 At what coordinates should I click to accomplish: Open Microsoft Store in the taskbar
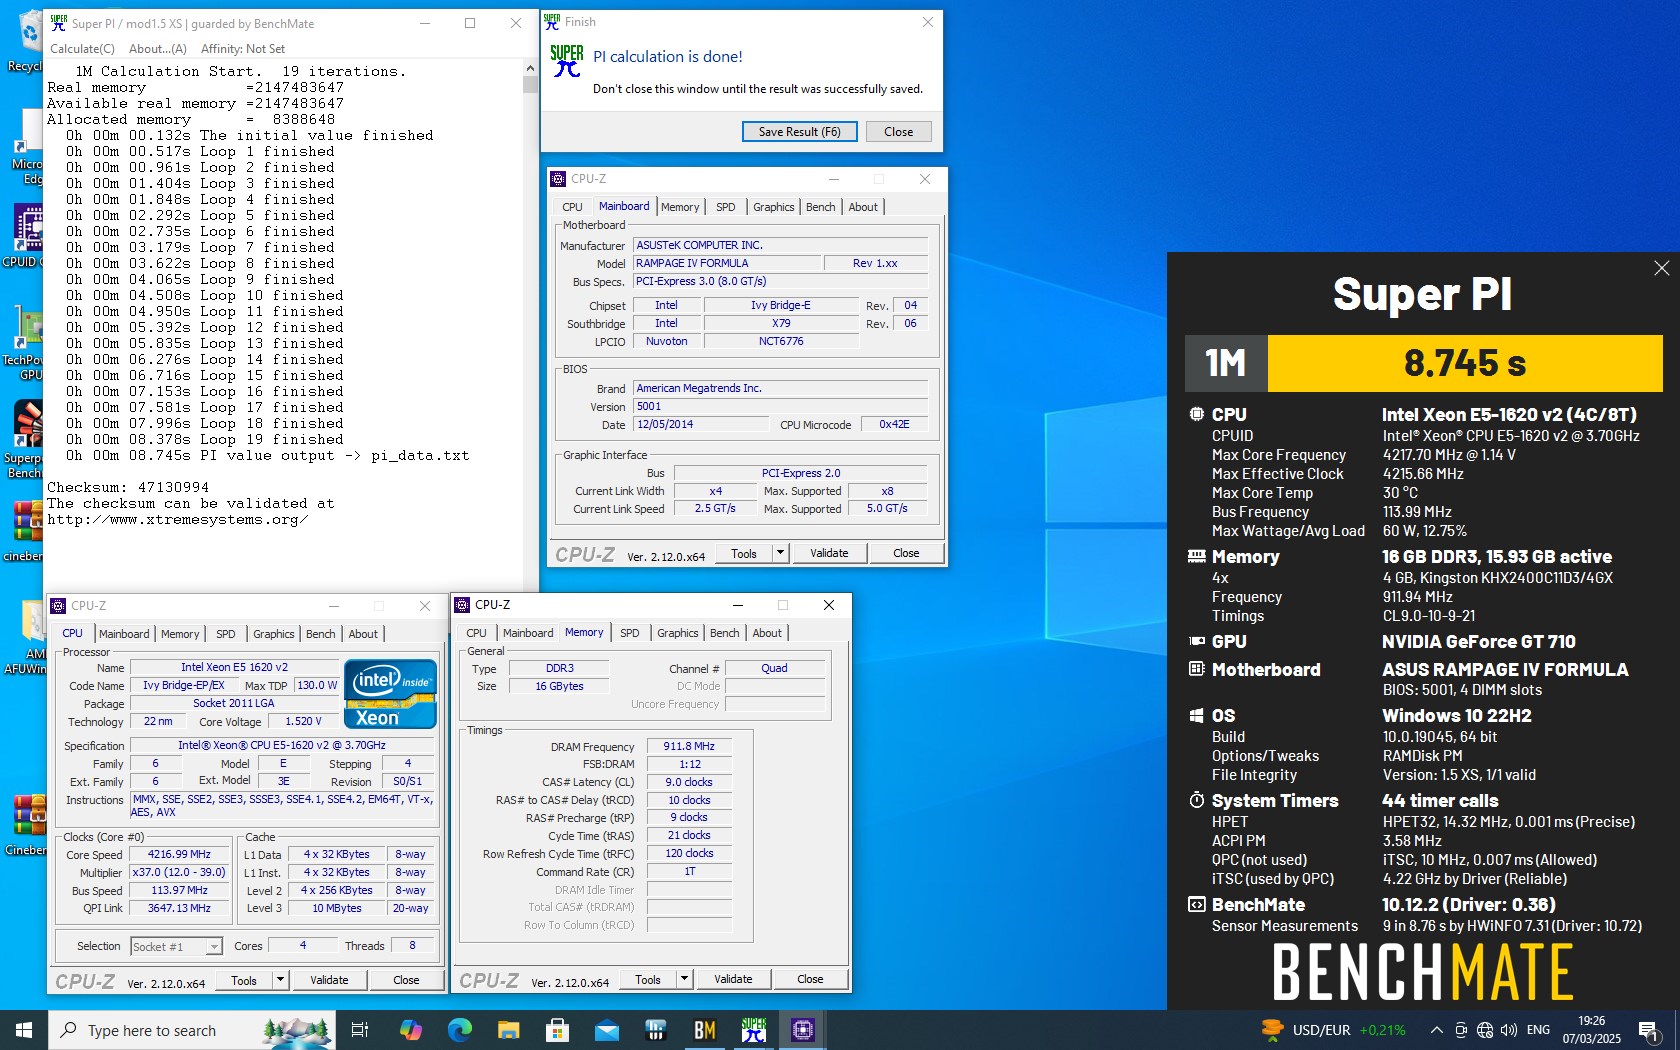557,1030
